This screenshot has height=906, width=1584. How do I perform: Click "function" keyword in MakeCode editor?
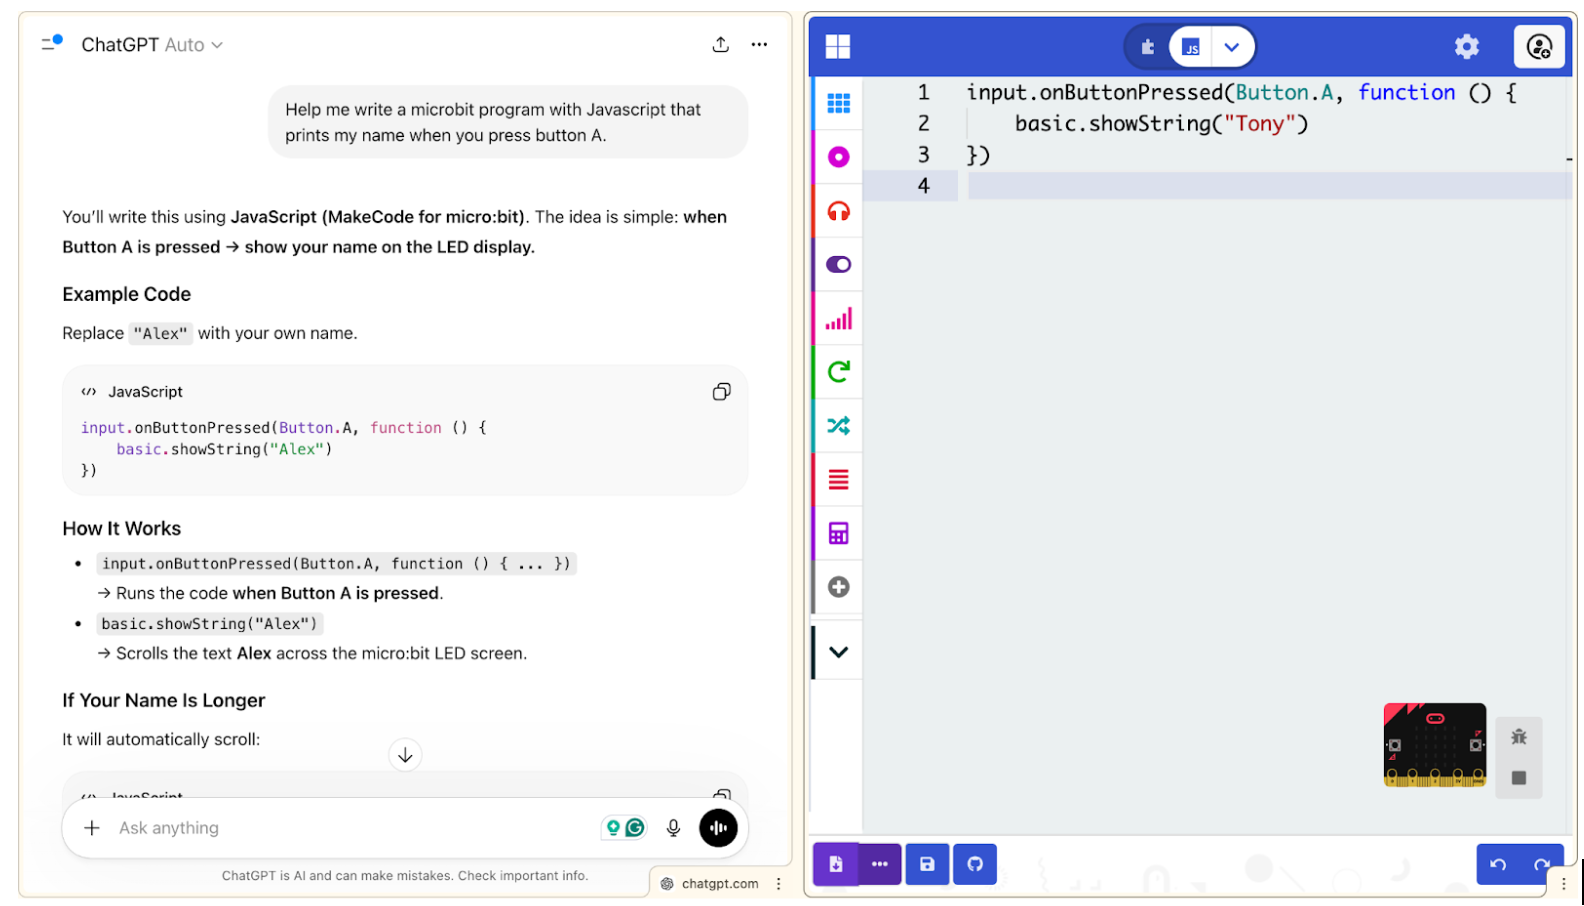(1406, 93)
